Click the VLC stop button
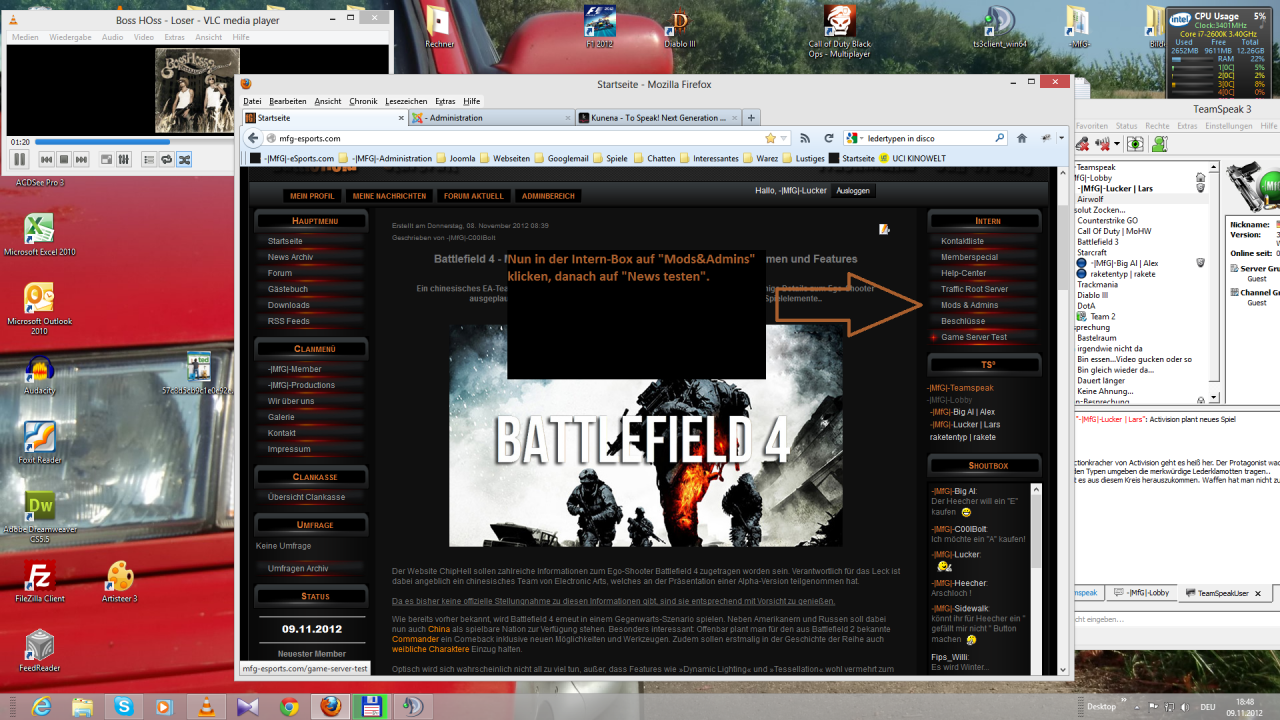The width and height of the screenshot is (1280, 720). tap(64, 159)
